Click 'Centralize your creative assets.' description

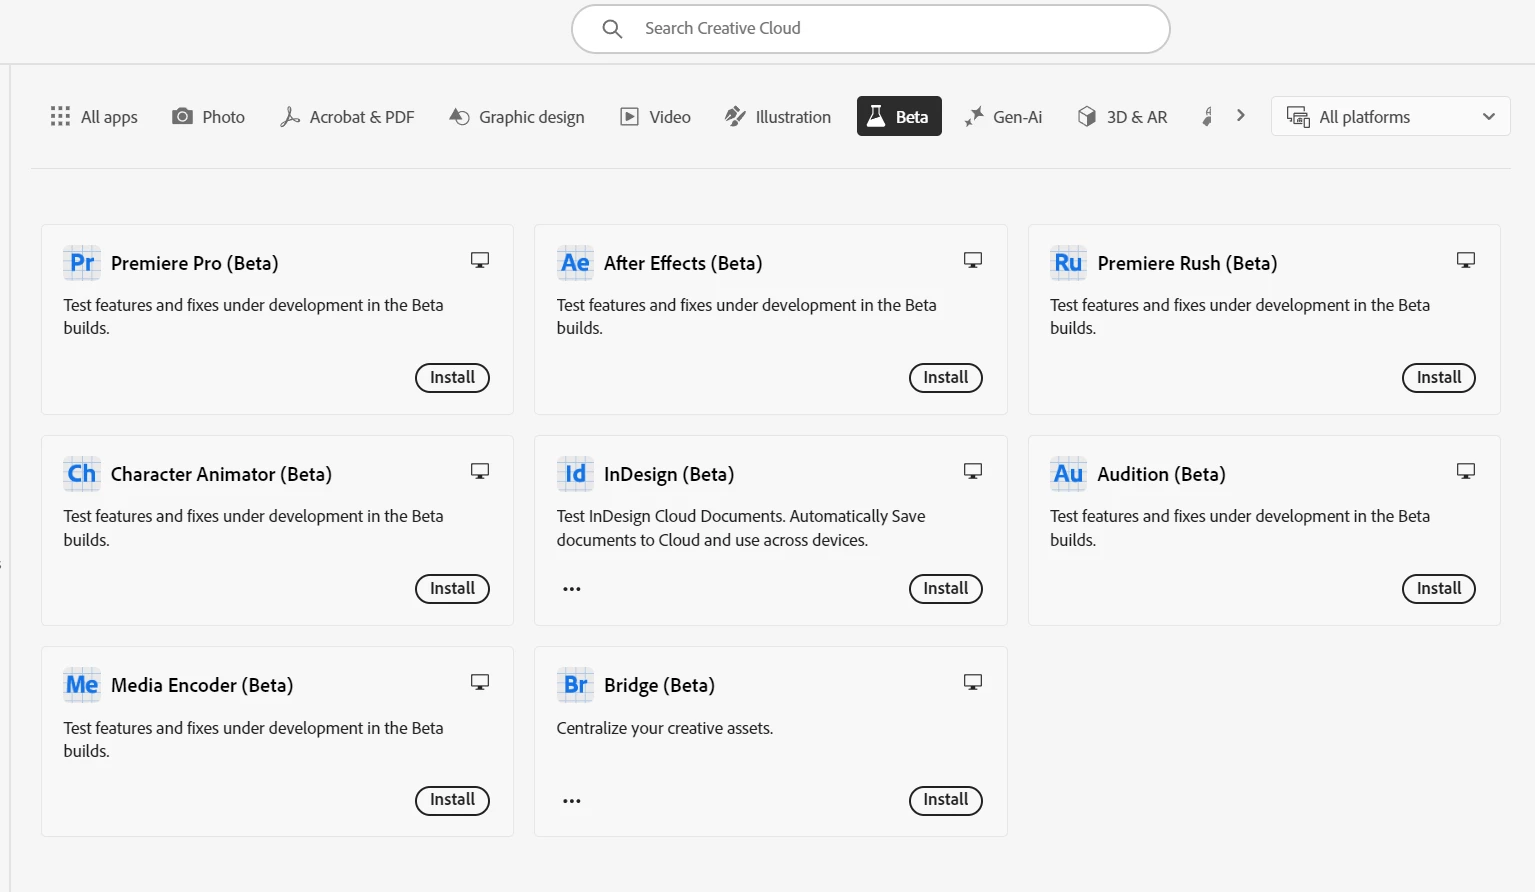[x=665, y=728]
